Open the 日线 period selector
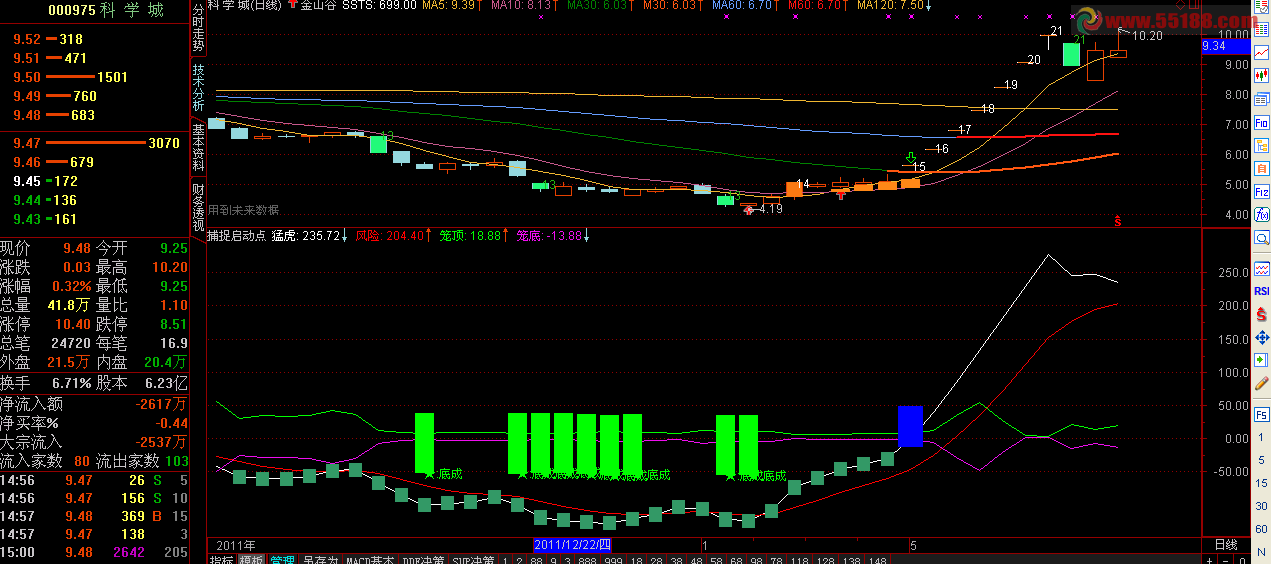Image resolution: width=1271 pixels, height=564 pixels. point(1225,545)
